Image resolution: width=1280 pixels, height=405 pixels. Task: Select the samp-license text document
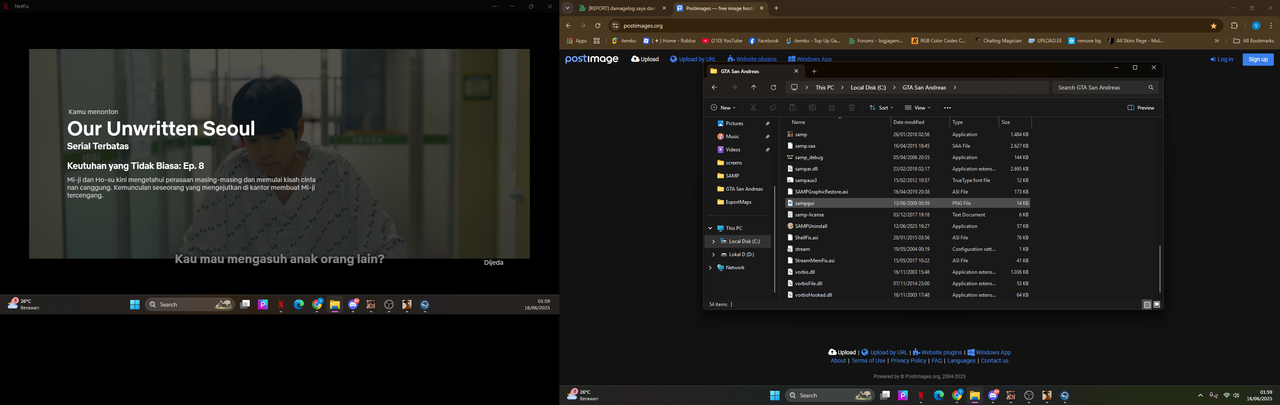point(908,214)
